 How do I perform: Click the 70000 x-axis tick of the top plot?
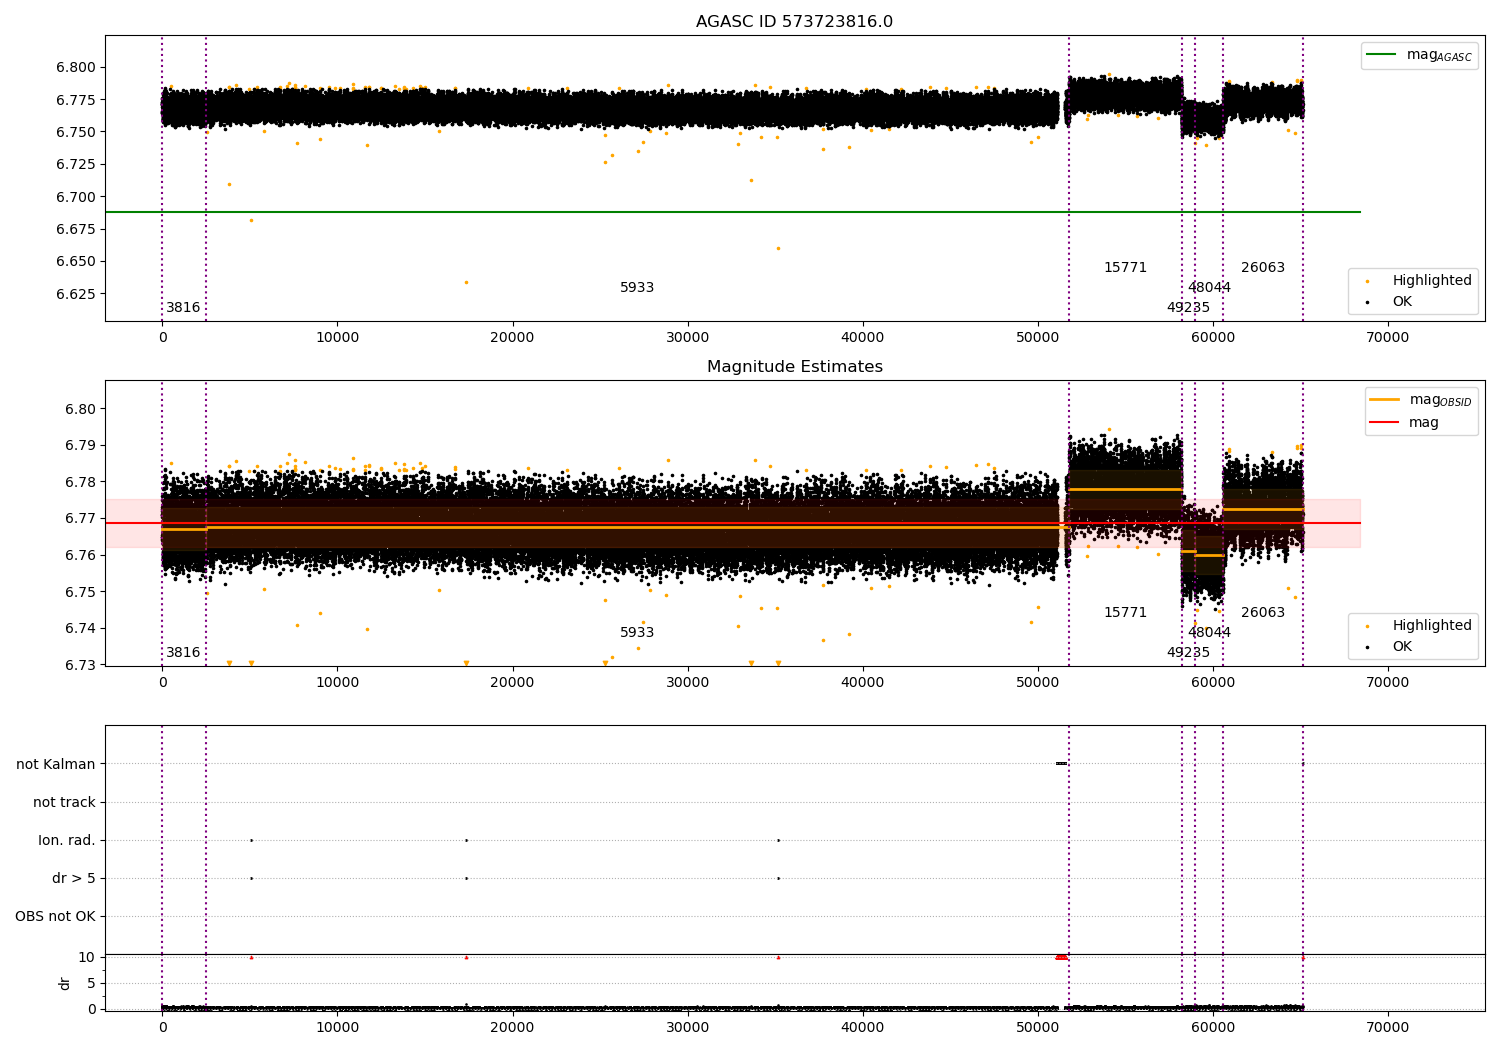click(x=1388, y=338)
